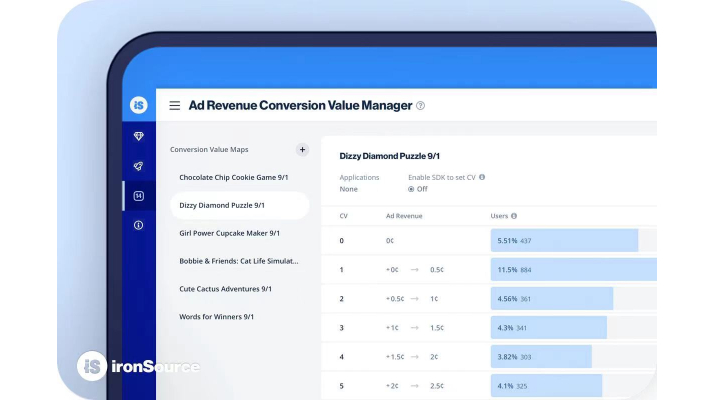
Task: Open Chocolate Chip Cookie Game 9/1 map
Action: pyautogui.click(x=233, y=177)
